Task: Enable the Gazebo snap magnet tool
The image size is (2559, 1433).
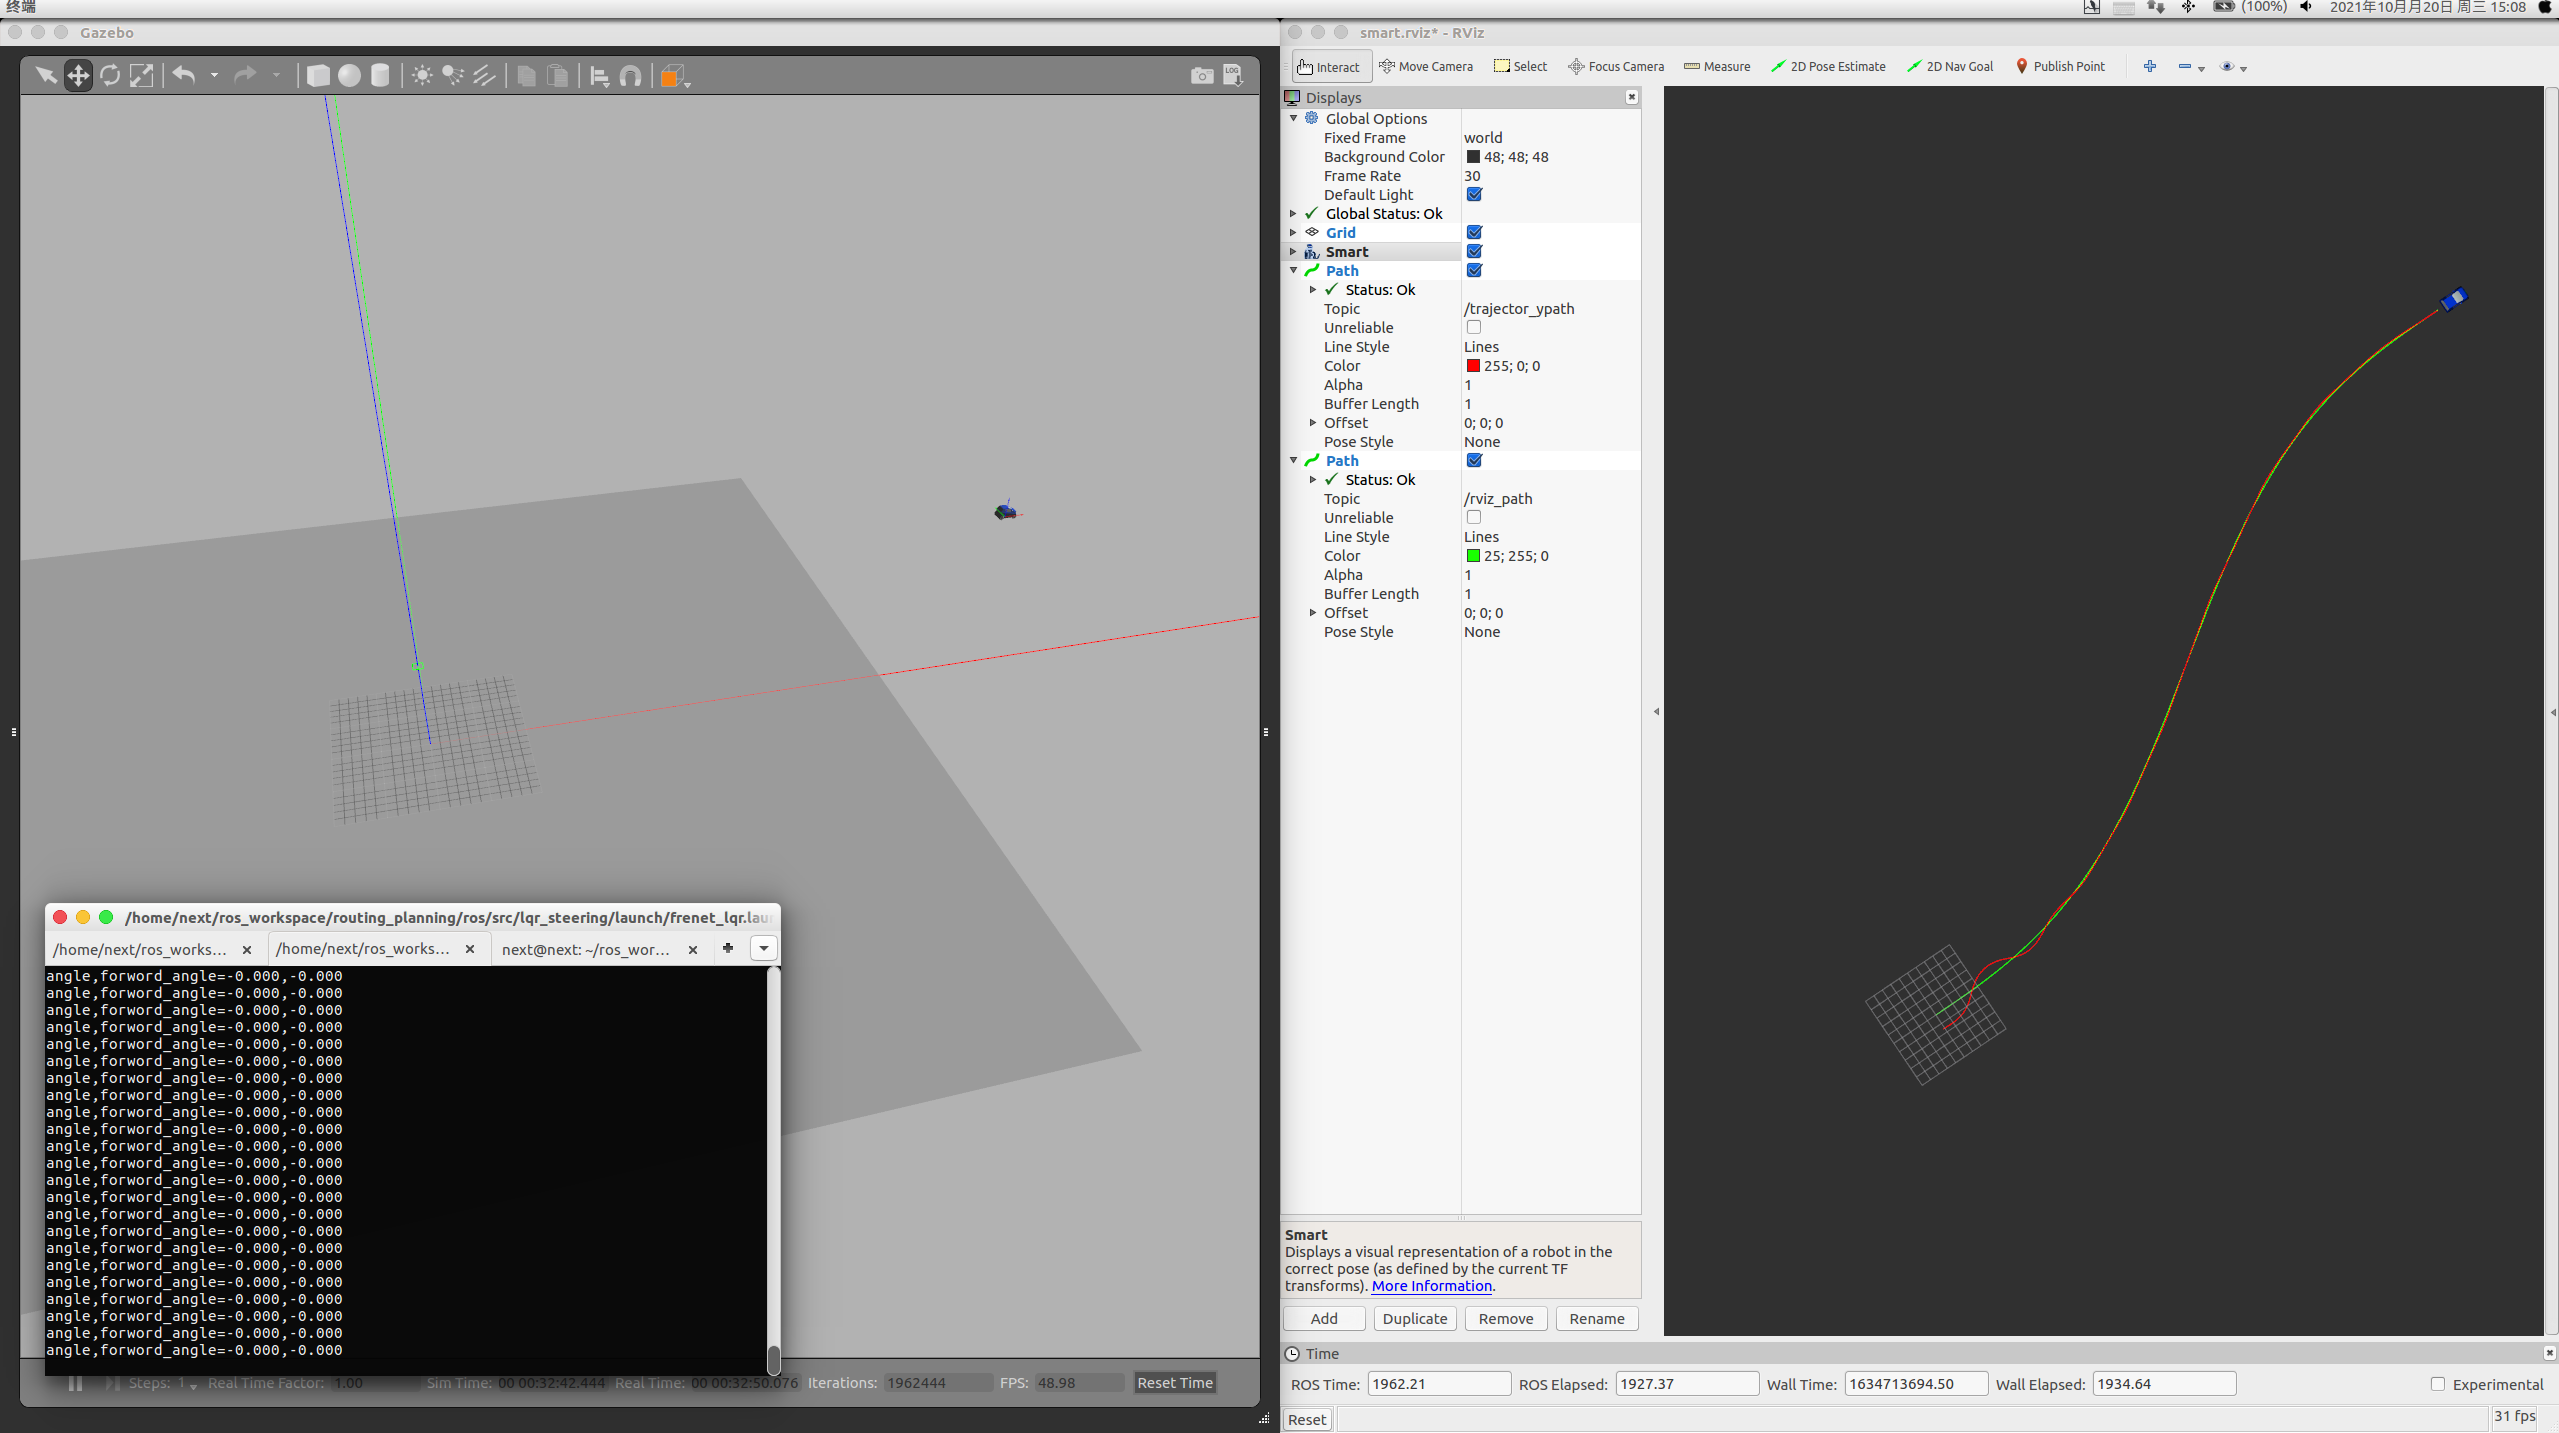Action: point(630,76)
